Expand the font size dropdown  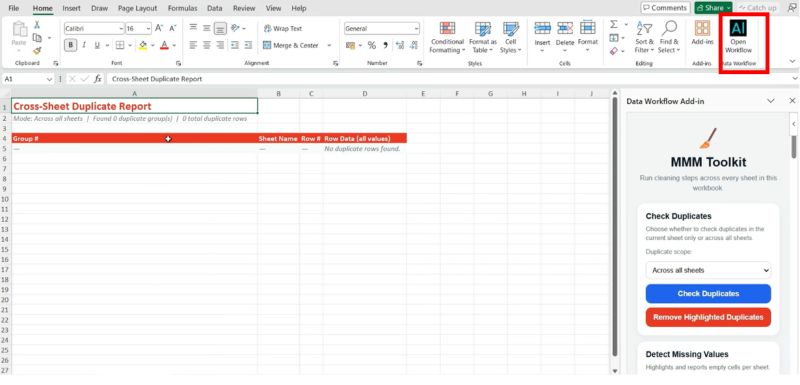pyautogui.click(x=148, y=29)
